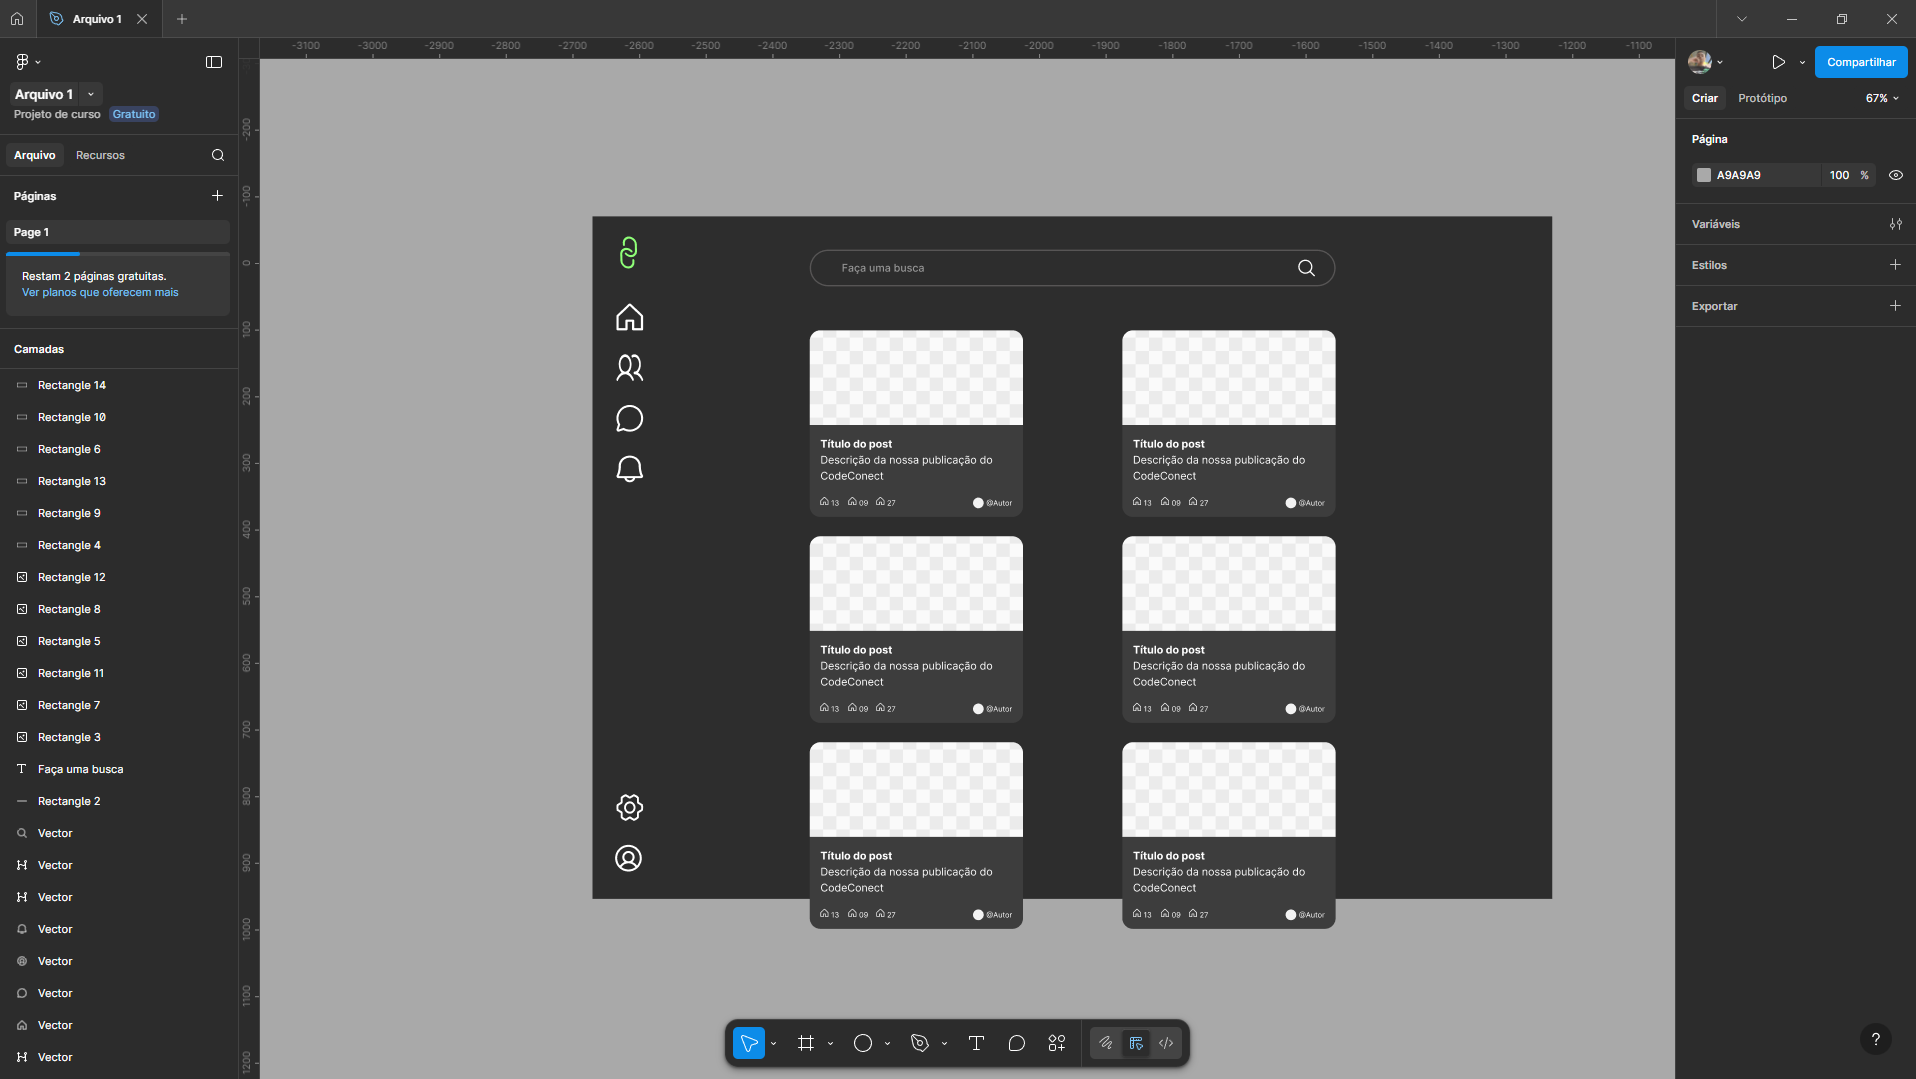Select the chat bubble icon on the canvas

[x=629, y=418]
